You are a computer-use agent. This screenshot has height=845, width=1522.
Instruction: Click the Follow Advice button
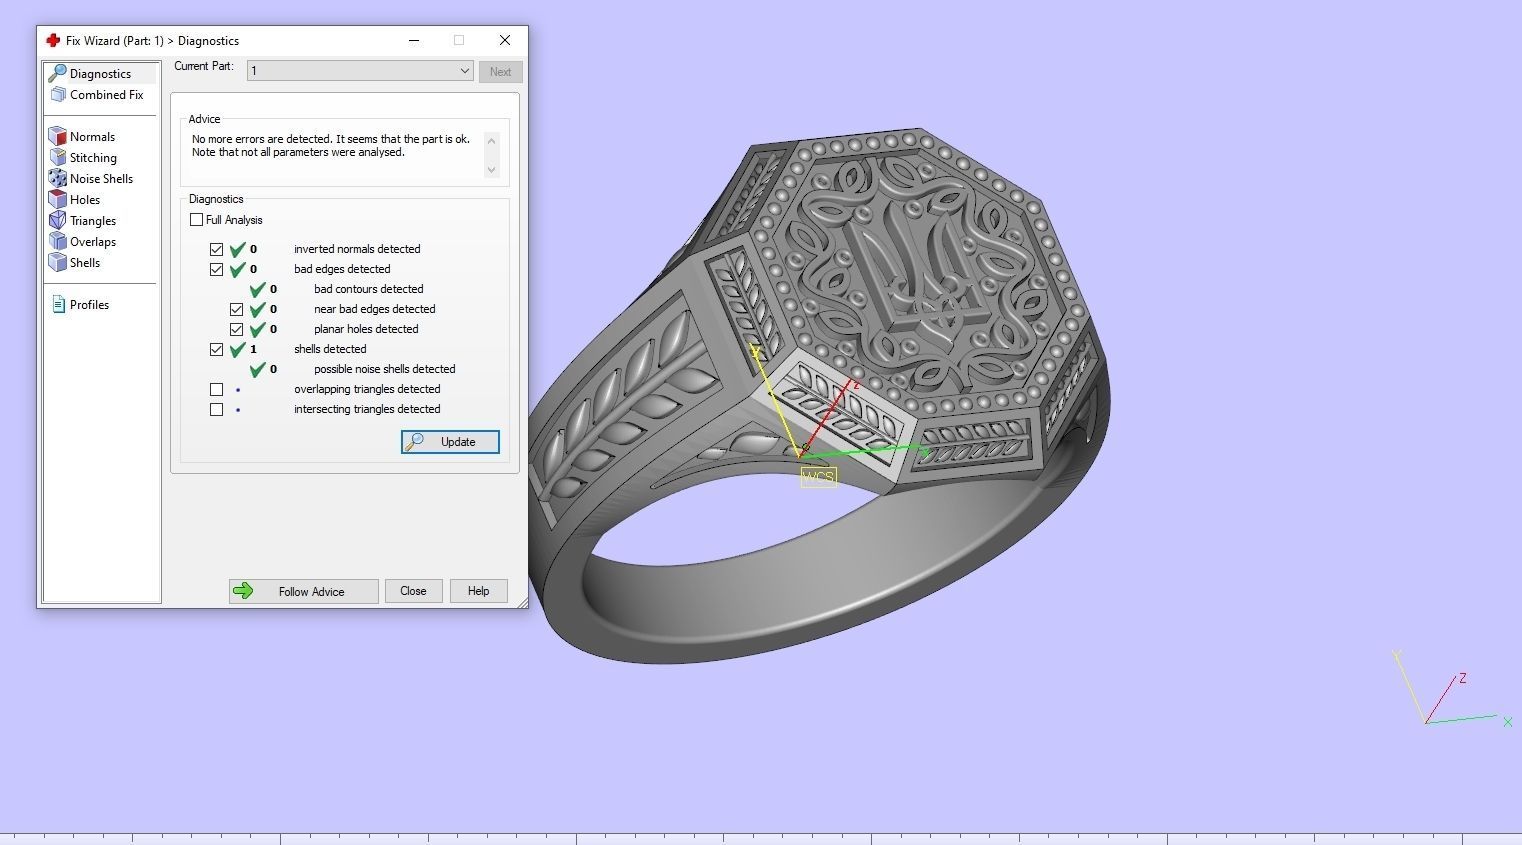(304, 591)
